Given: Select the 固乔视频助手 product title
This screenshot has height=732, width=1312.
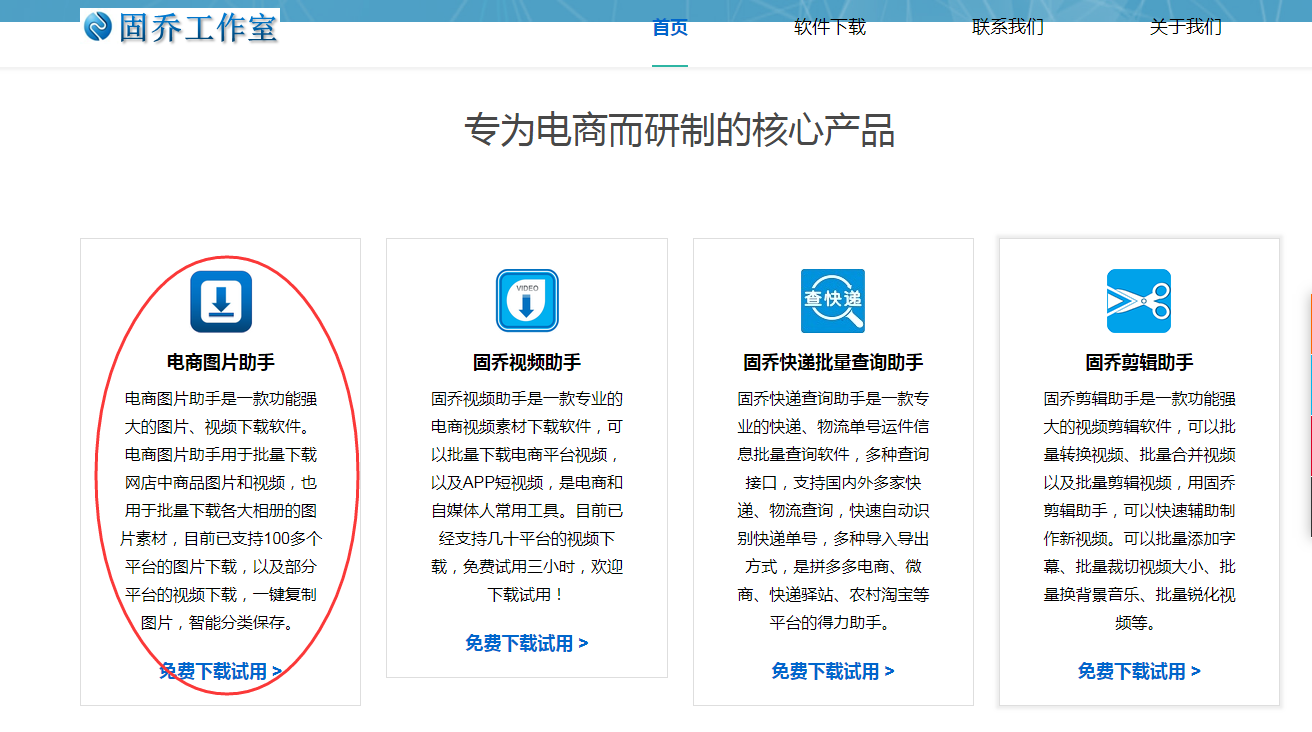Looking at the screenshot, I should 527,362.
